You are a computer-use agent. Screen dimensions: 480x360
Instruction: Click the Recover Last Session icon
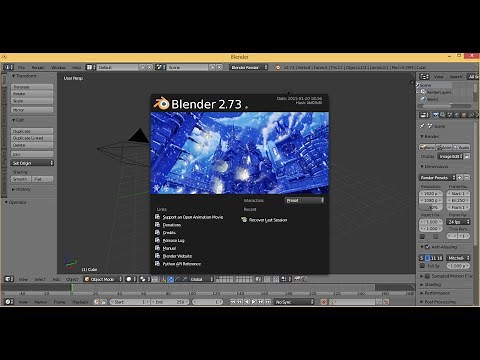pyautogui.click(x=244, y=220)
